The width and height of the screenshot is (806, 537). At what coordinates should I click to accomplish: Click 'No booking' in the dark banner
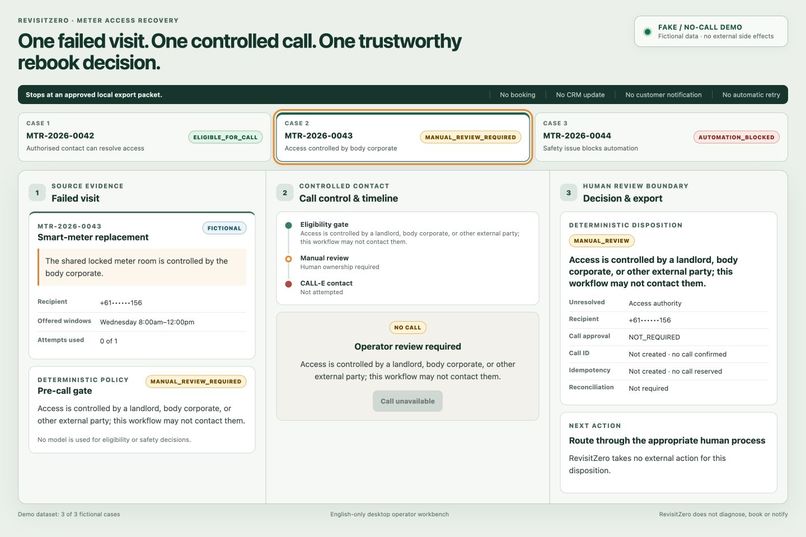tap(517, 95)
